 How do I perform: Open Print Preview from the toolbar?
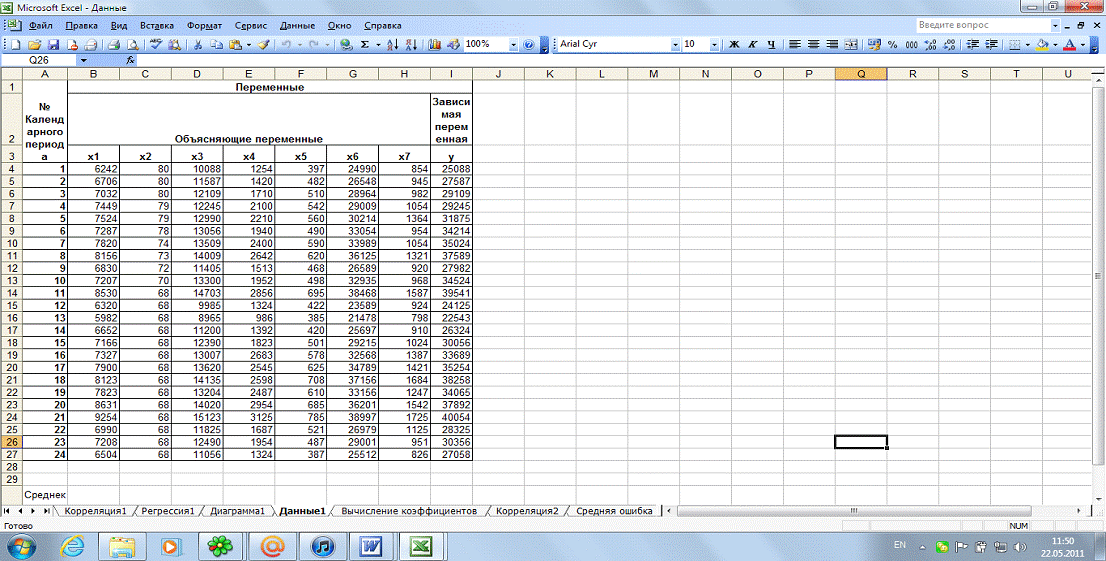click(x=130, y=45)
